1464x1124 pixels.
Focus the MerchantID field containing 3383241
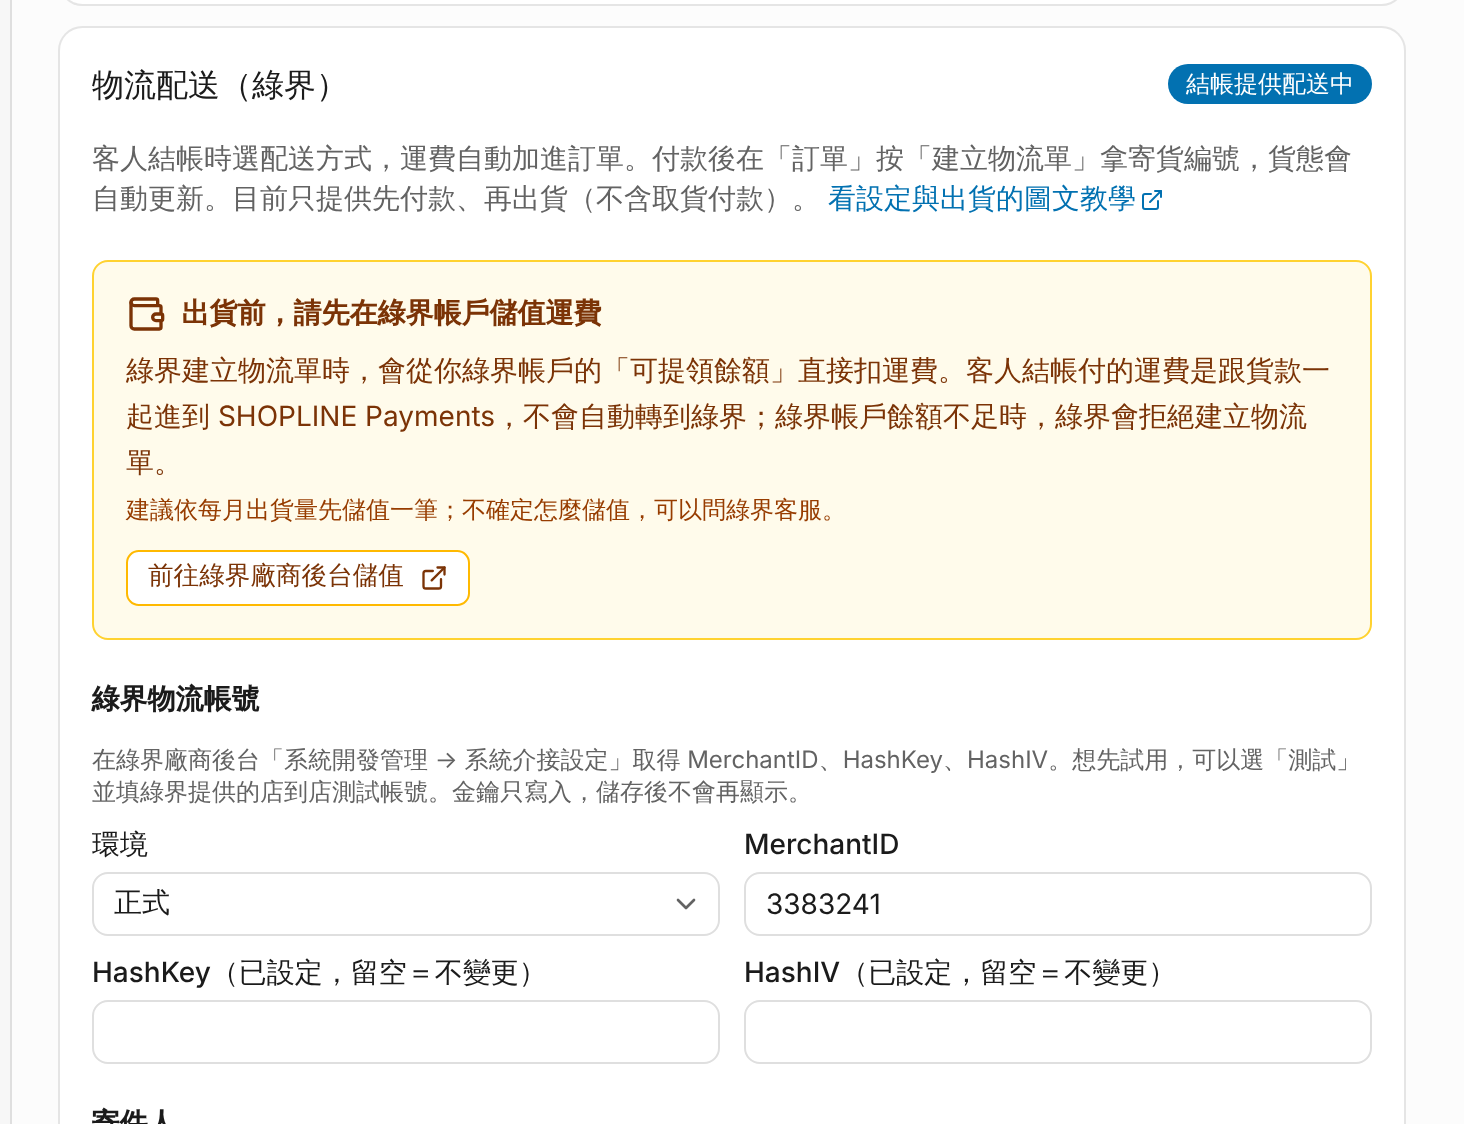click(1058, 904)
